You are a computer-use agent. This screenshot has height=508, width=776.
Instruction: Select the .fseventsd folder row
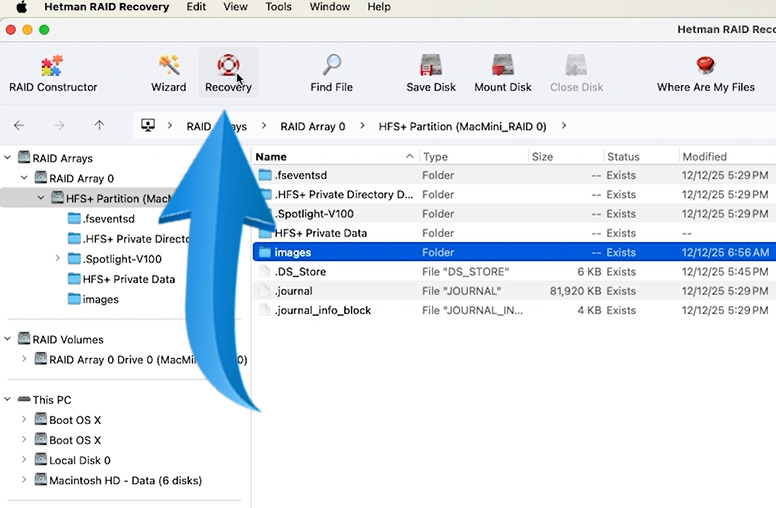pyautogui.click(x=514, y=175)
